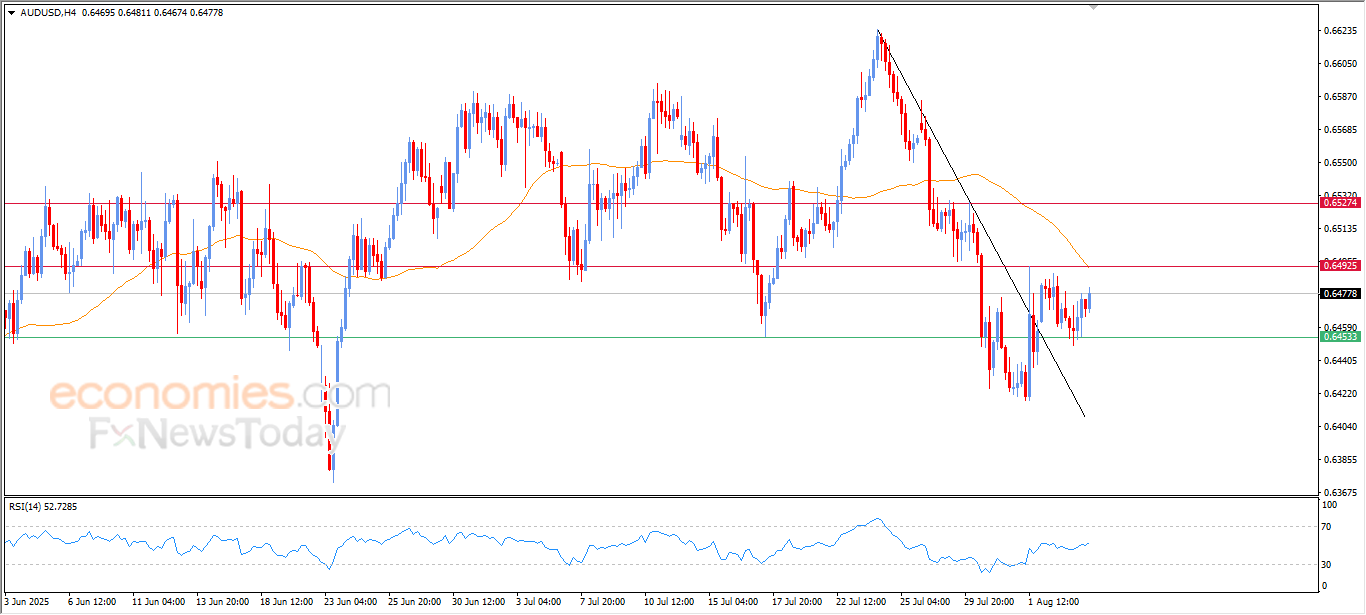Click the 0.65870 price axis label

point(1340,97)
